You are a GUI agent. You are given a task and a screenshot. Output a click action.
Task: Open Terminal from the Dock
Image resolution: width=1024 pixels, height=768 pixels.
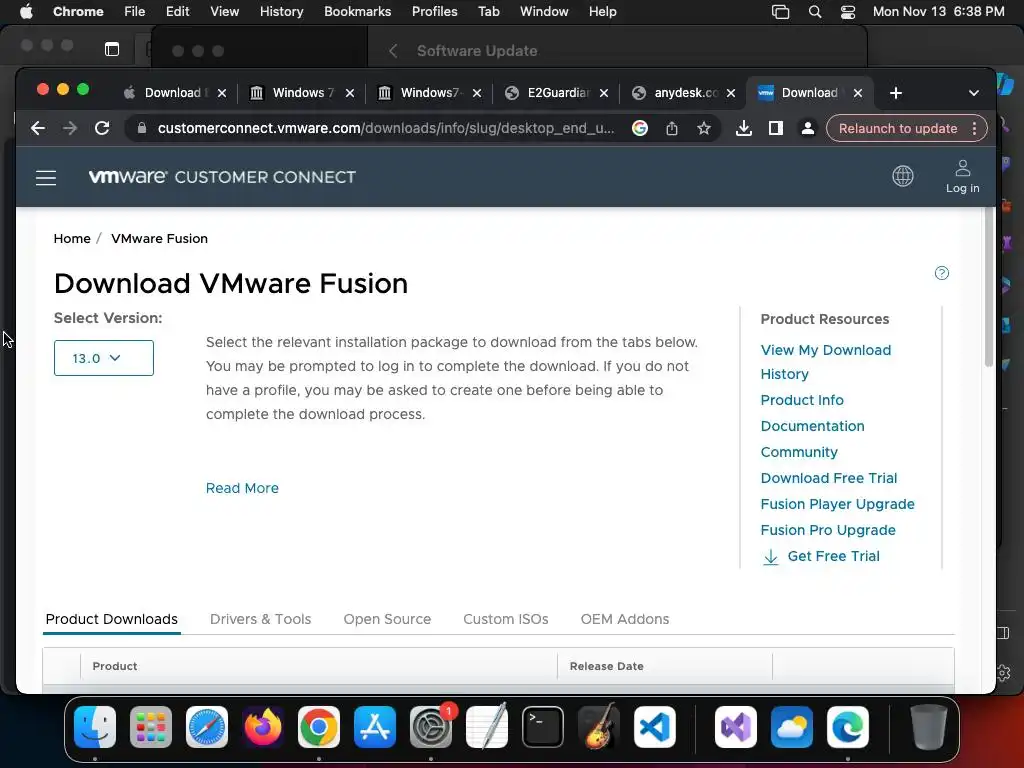pos(543,727)
